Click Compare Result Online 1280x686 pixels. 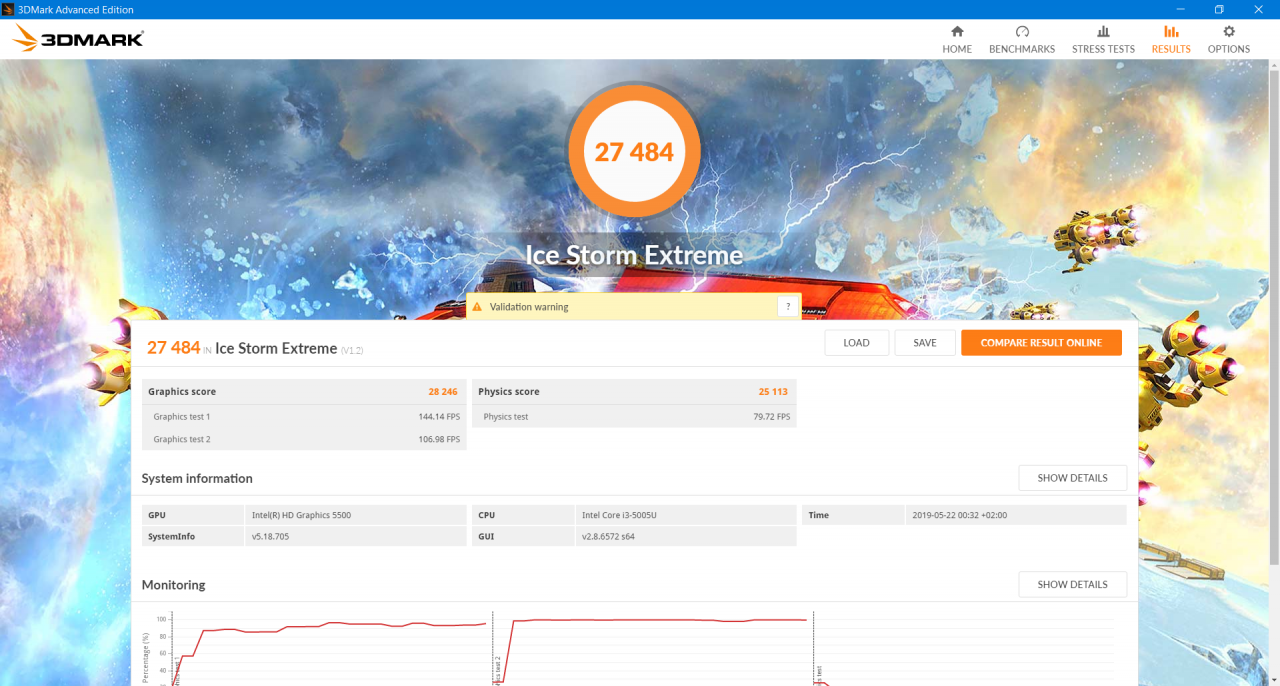[1041, 343]
